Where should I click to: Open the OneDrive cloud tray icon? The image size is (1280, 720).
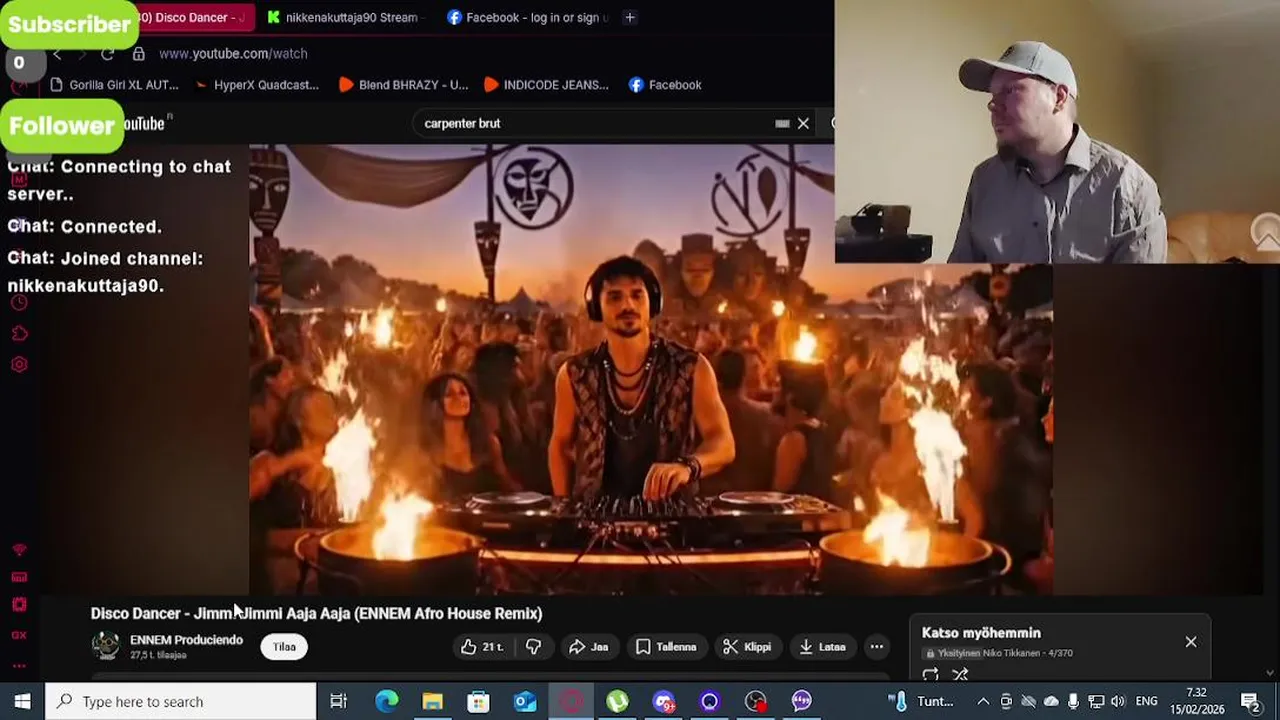1051,701
